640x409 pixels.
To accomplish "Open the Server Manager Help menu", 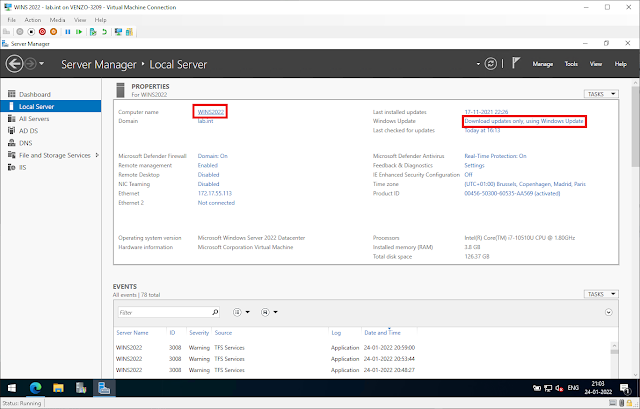I will click(621, 64).
